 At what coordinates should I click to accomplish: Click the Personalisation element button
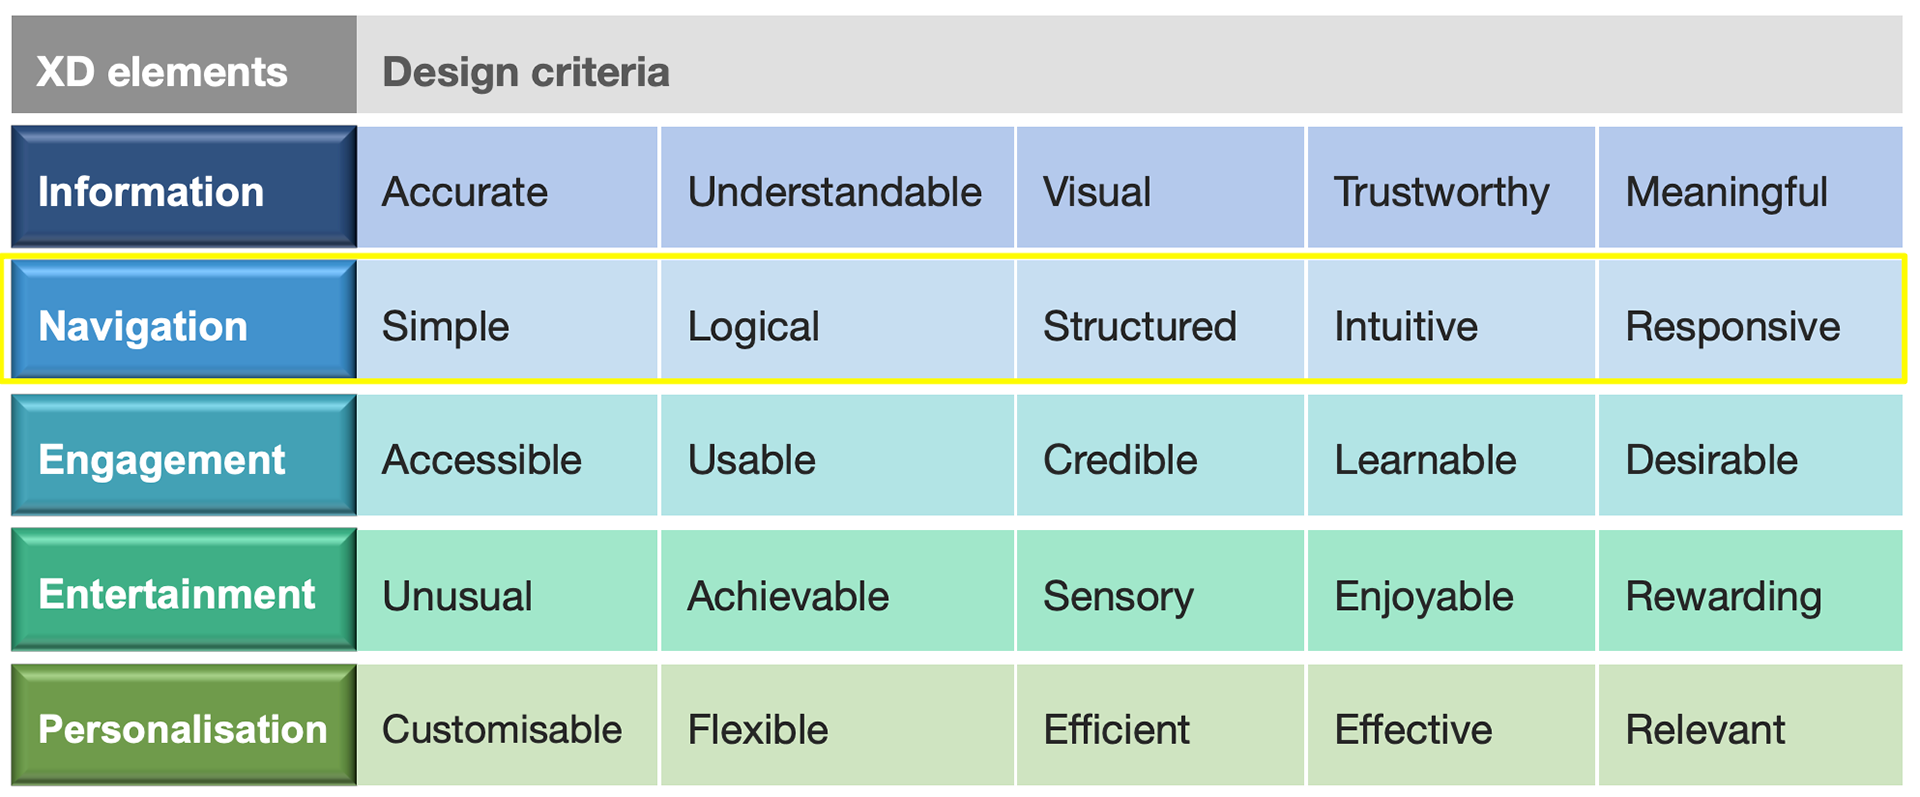pos(184,725)
